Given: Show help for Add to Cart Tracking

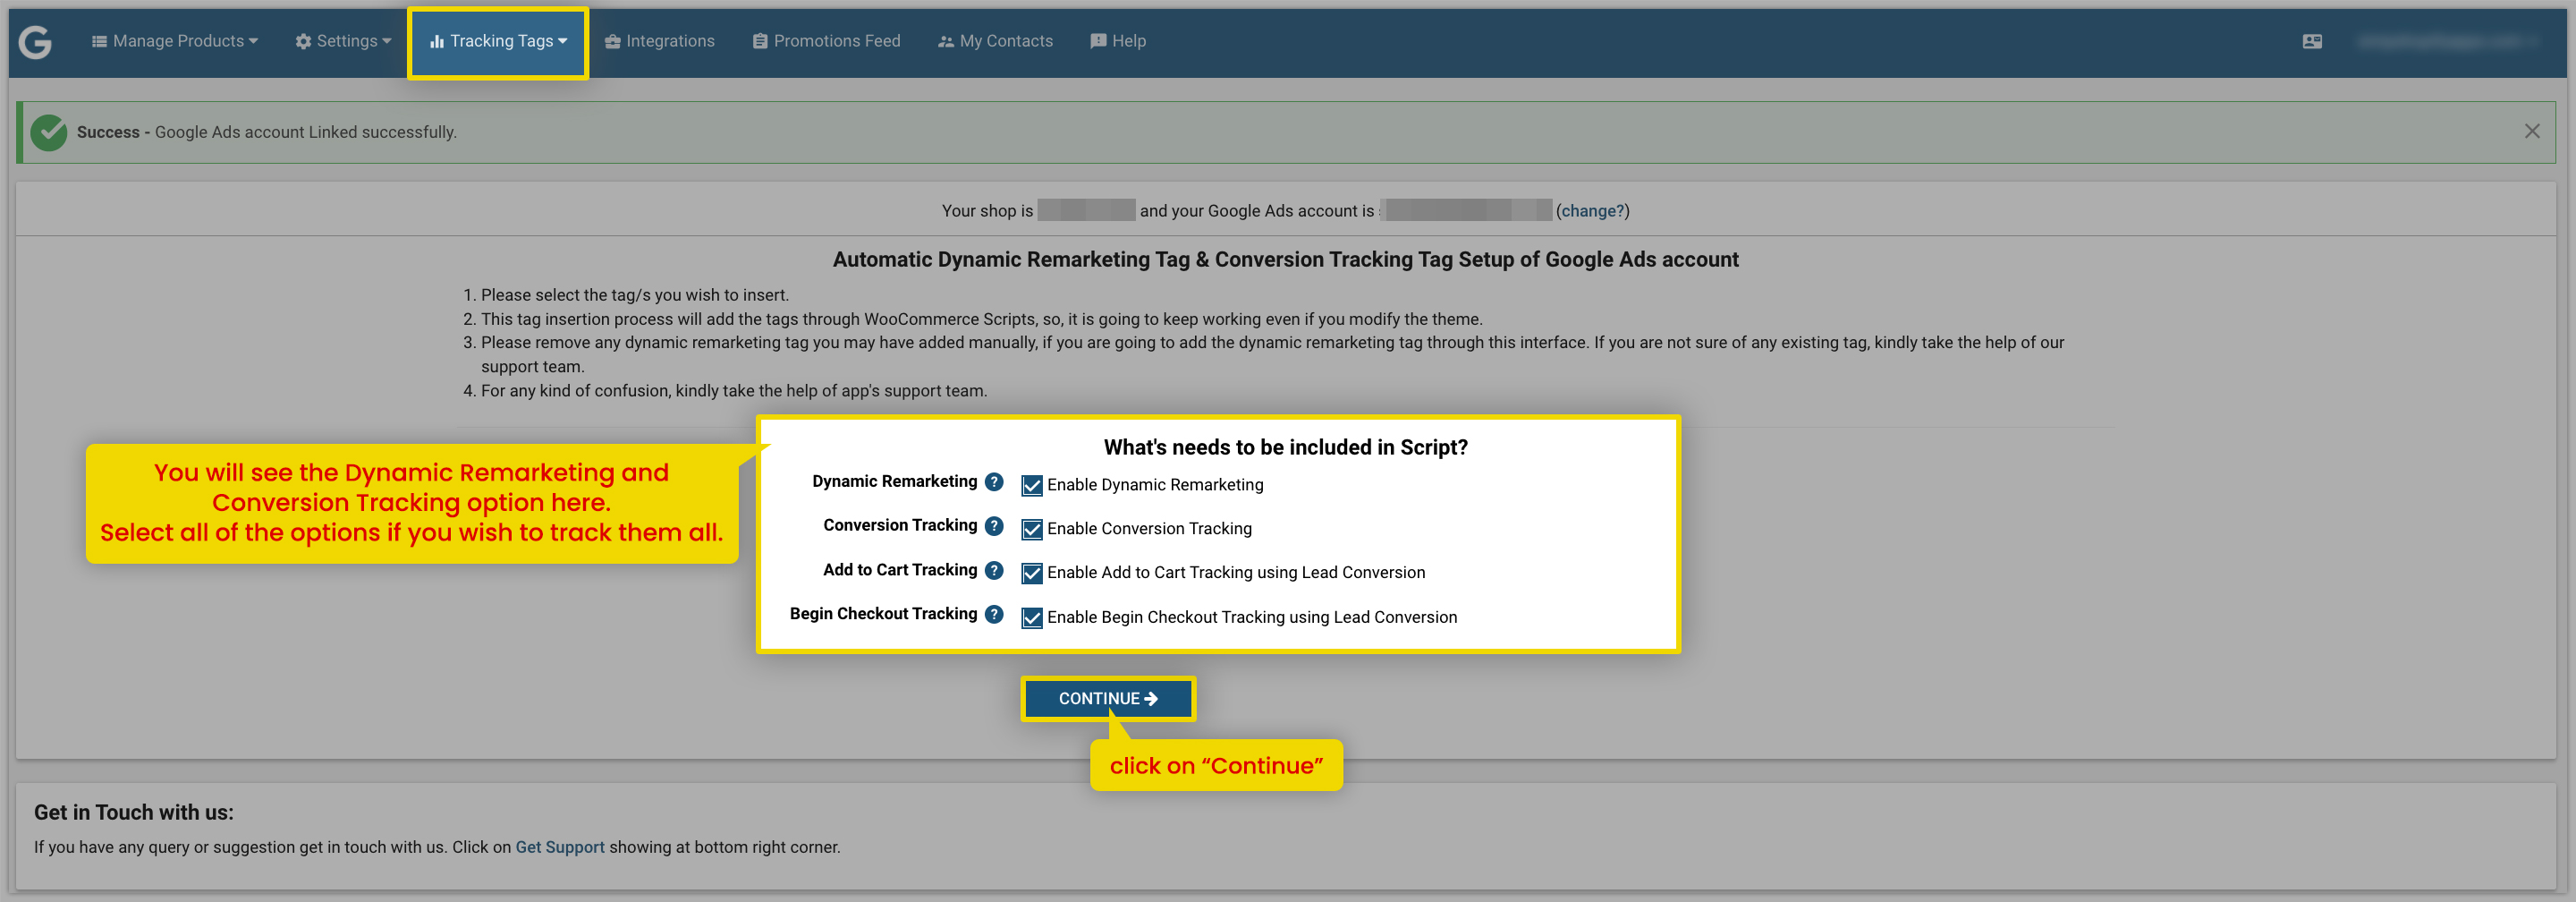Looking at the screenshot, I should (x=994, y=570).
